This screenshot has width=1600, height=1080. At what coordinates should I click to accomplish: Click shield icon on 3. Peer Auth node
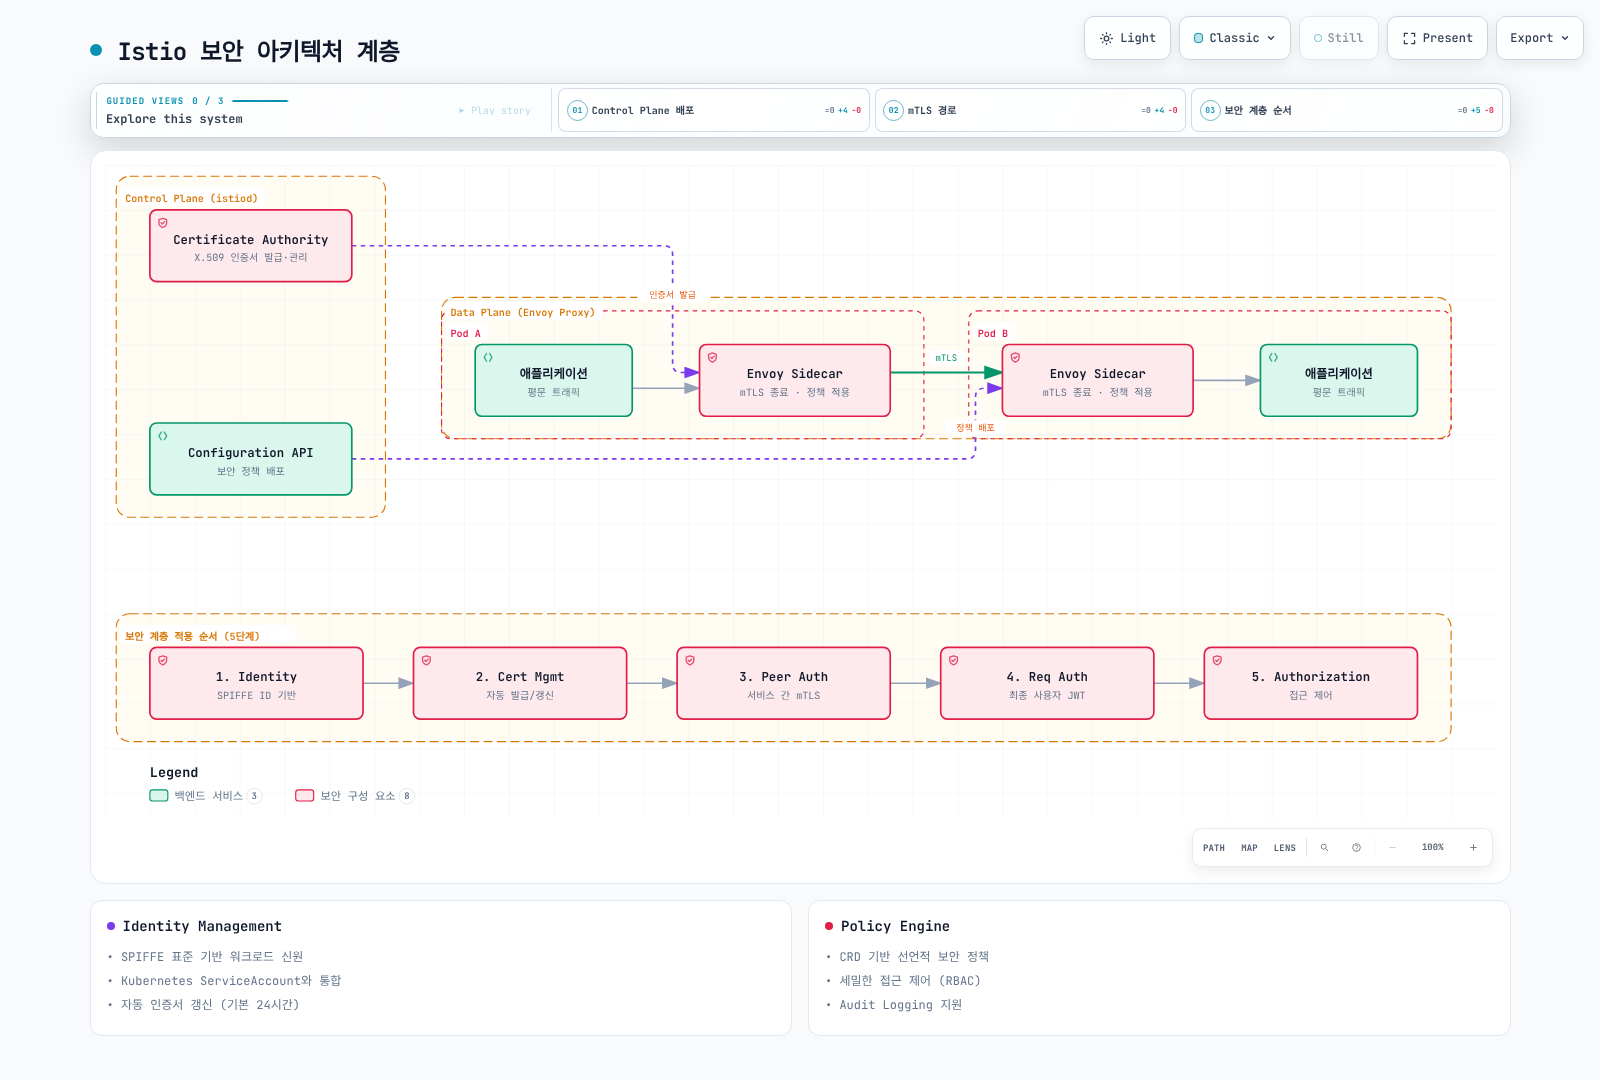690,660
